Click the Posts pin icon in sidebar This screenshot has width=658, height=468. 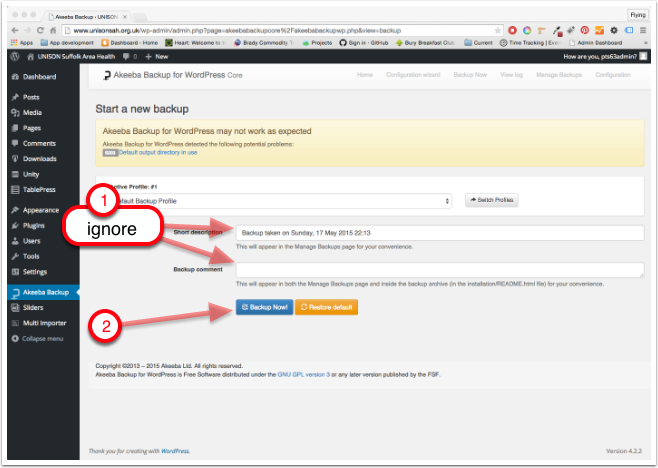tap(16, 97)
